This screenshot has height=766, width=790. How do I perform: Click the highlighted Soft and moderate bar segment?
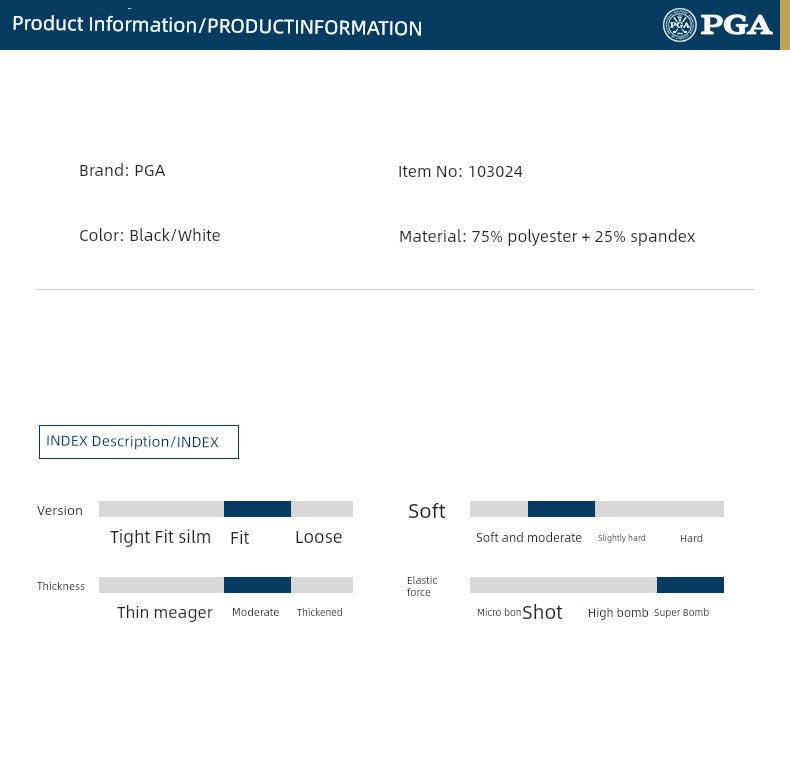point(561,509)
